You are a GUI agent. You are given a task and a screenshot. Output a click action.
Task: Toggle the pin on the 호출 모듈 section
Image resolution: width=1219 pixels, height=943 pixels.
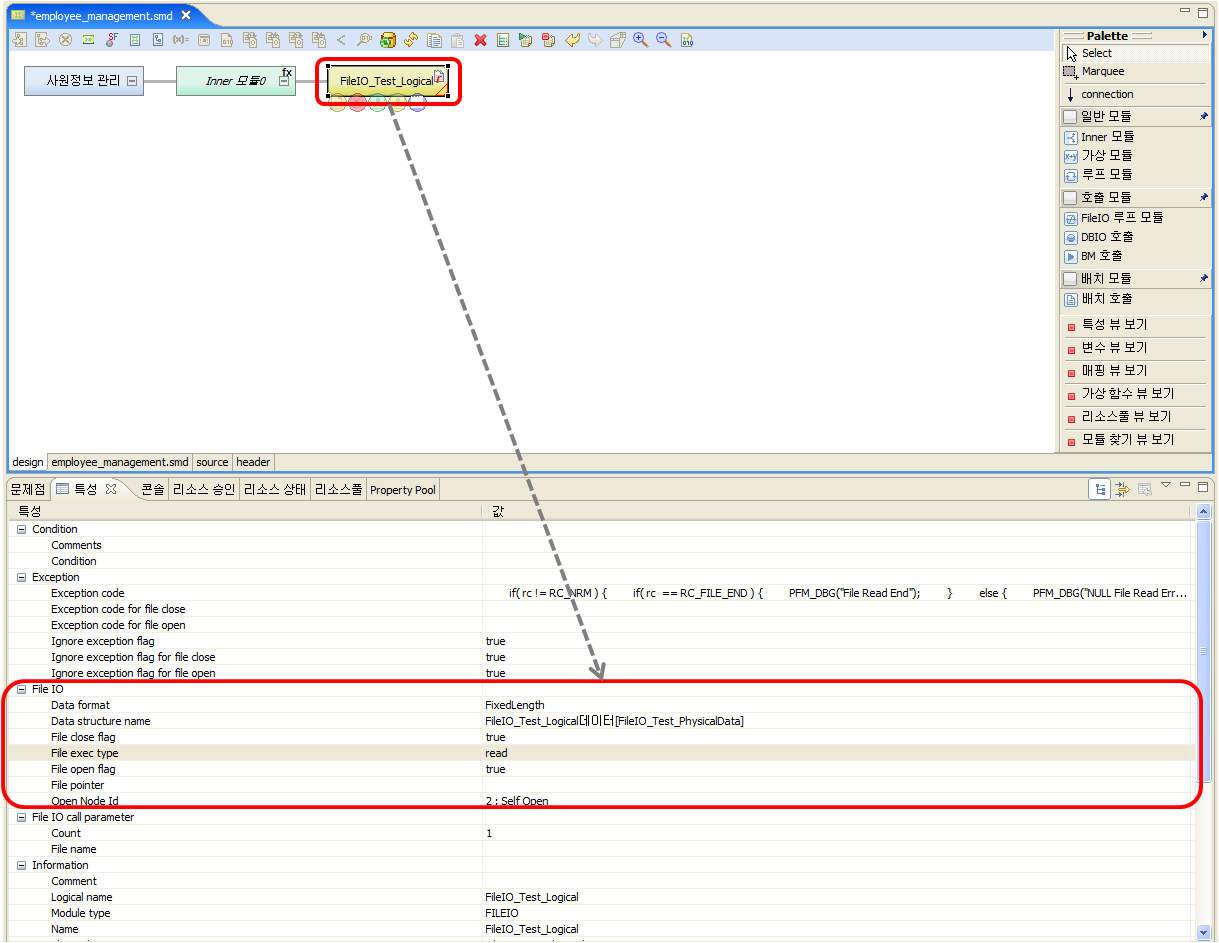pyautogui.click(x=1204, y=197)
